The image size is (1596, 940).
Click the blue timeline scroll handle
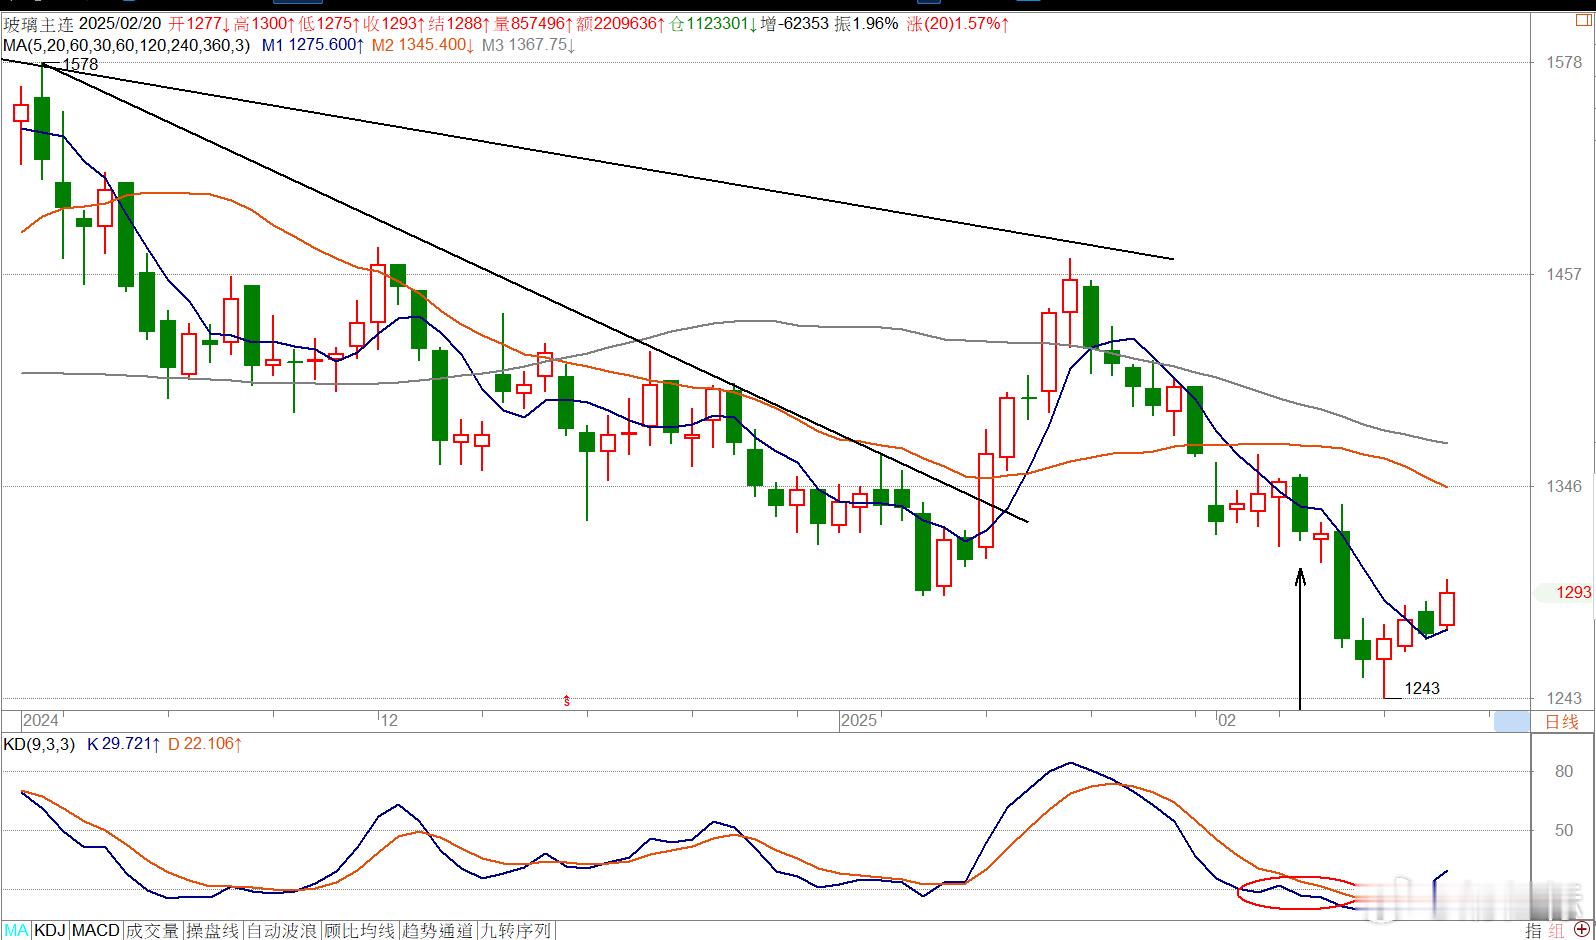1512,721
